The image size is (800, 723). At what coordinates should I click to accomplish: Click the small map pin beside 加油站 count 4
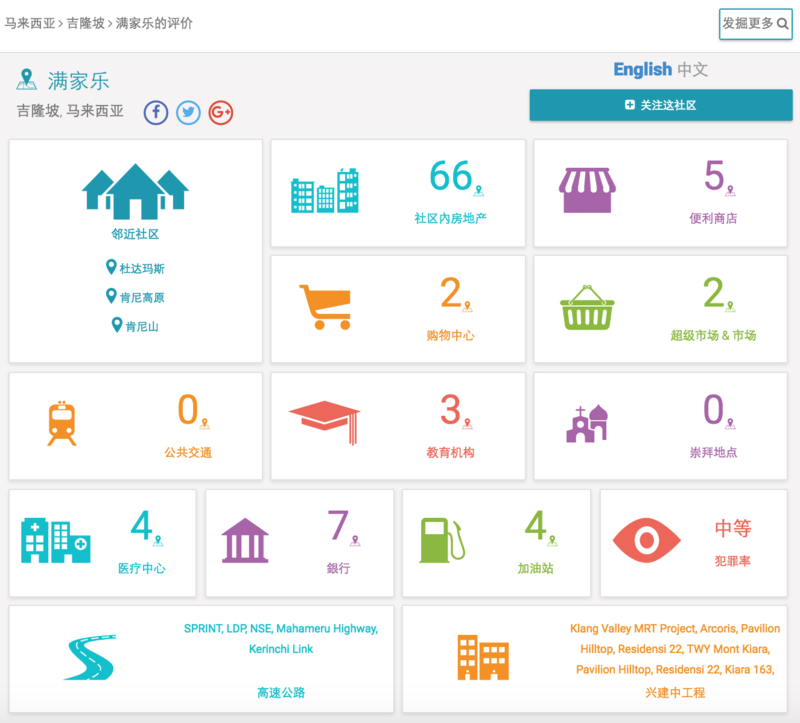tap(552, 541)
